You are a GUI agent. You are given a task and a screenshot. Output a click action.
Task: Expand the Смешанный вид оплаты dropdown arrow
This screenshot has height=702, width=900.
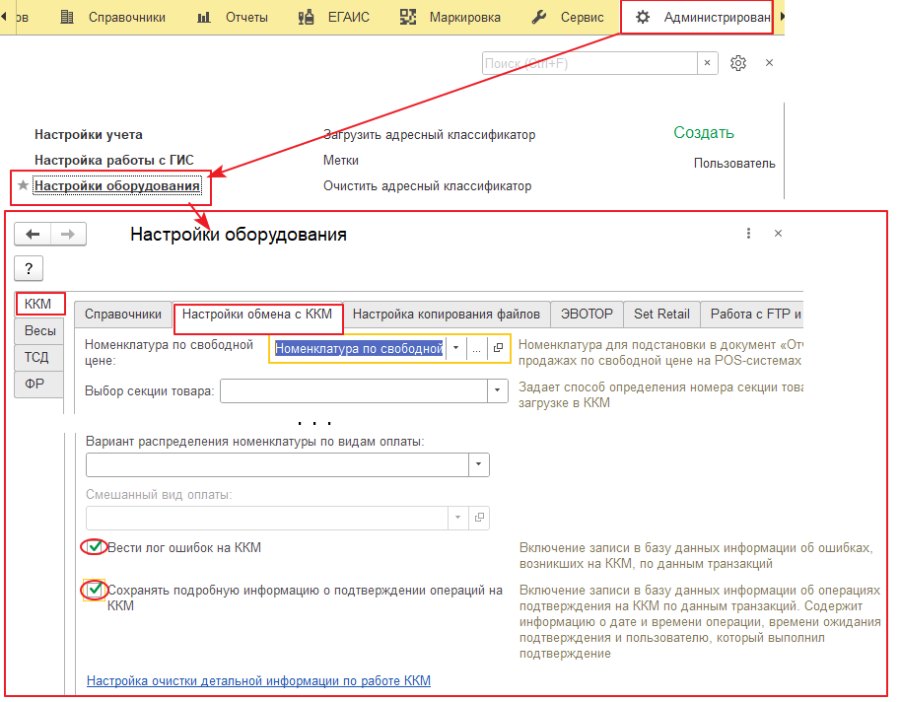pyautogui.click(x=458, y=518)
